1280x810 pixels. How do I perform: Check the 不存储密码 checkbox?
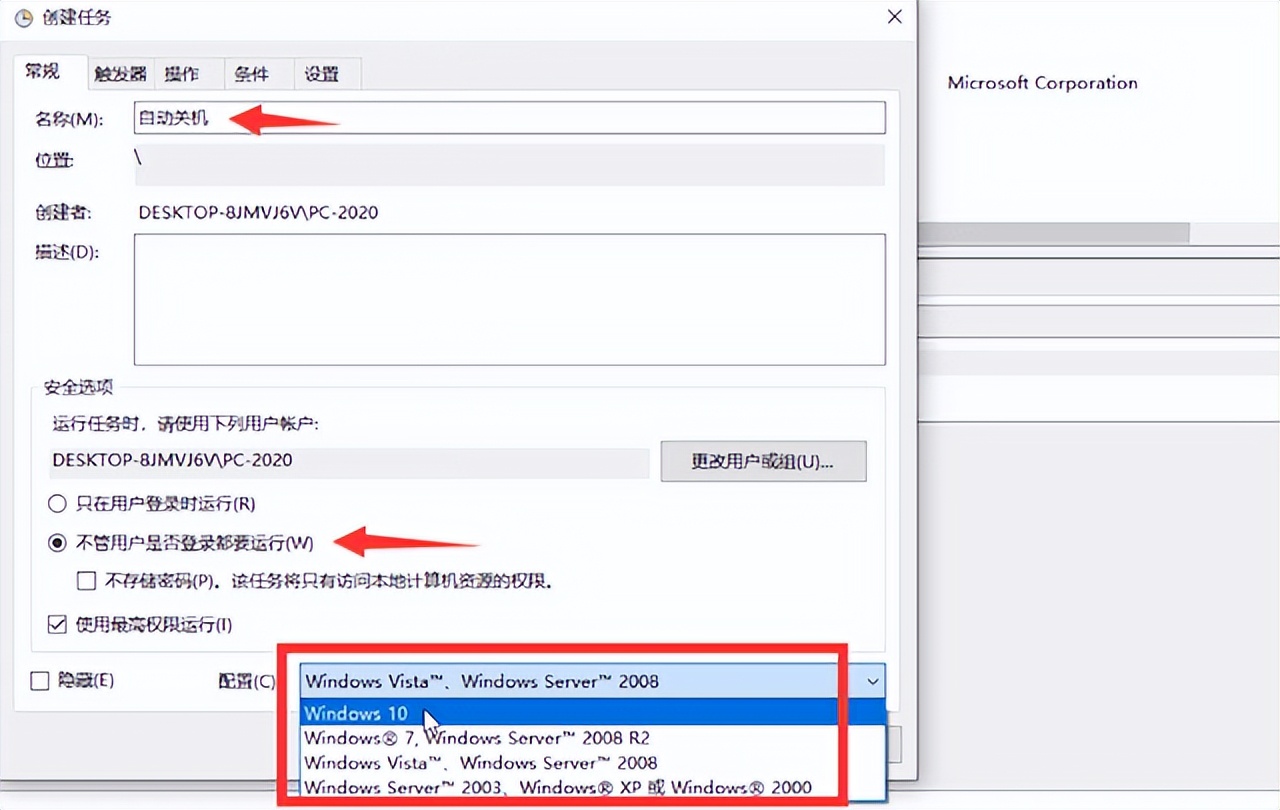86,580
